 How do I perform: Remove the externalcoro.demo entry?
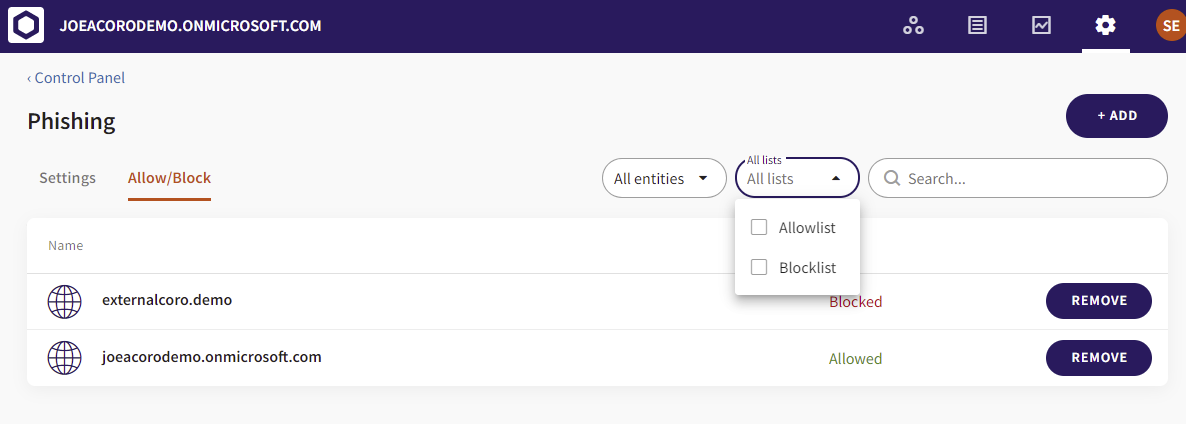pos(1099,301)
